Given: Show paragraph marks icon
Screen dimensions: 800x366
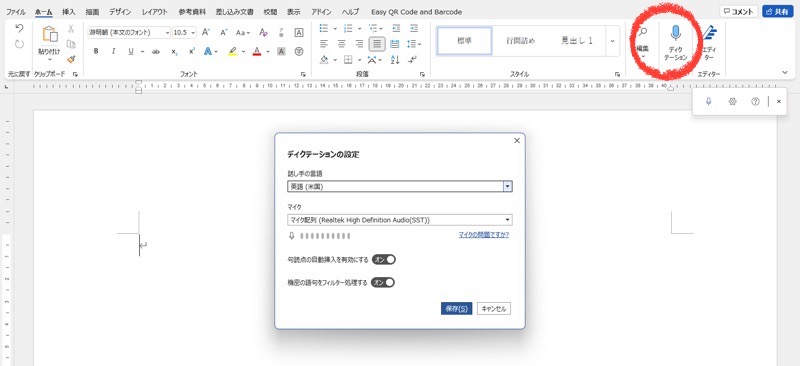Looking at the screenshot, I should coord(413,60).
